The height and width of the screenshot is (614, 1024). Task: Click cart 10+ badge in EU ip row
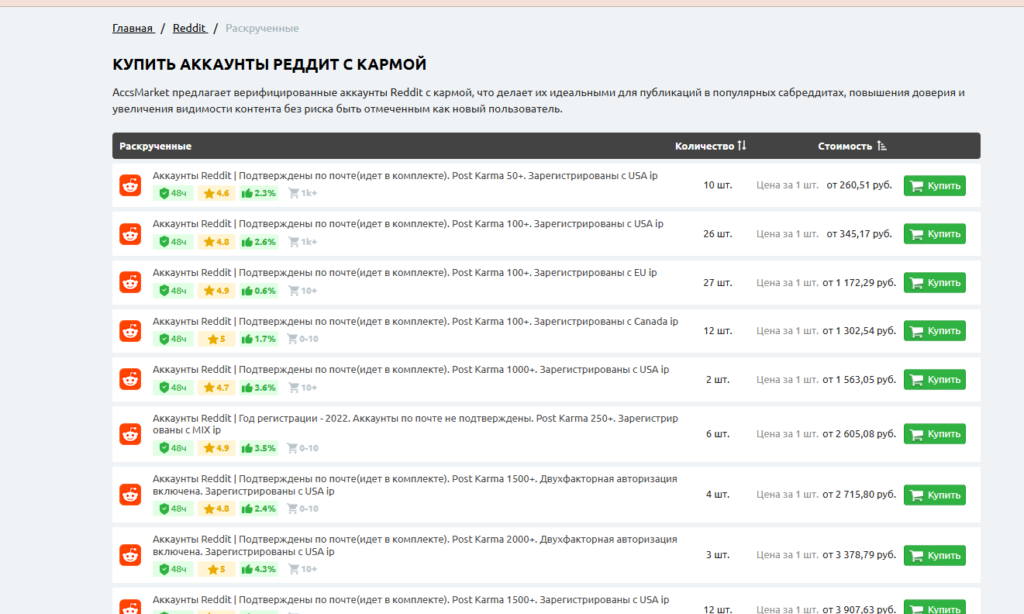pyautogui.click(x=302, y=291)
